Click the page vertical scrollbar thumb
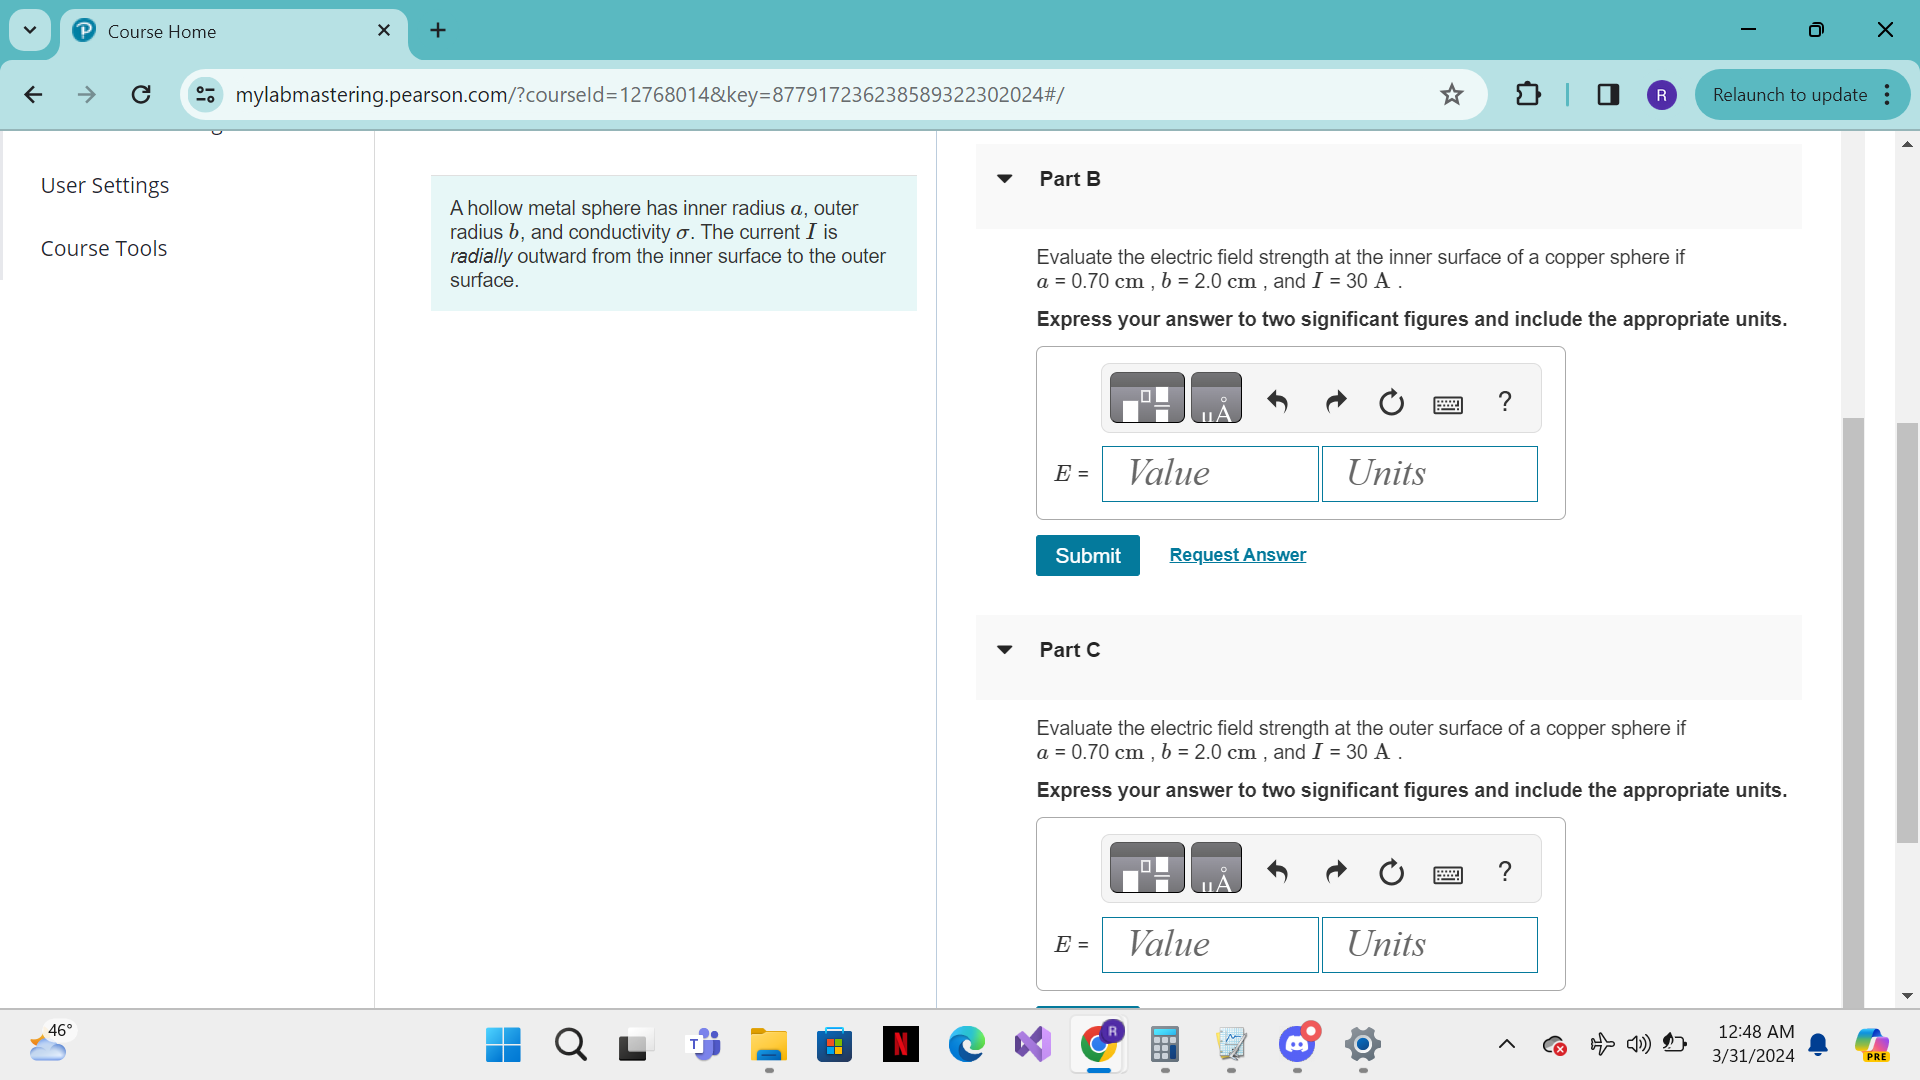 [x=1906, y=632]
